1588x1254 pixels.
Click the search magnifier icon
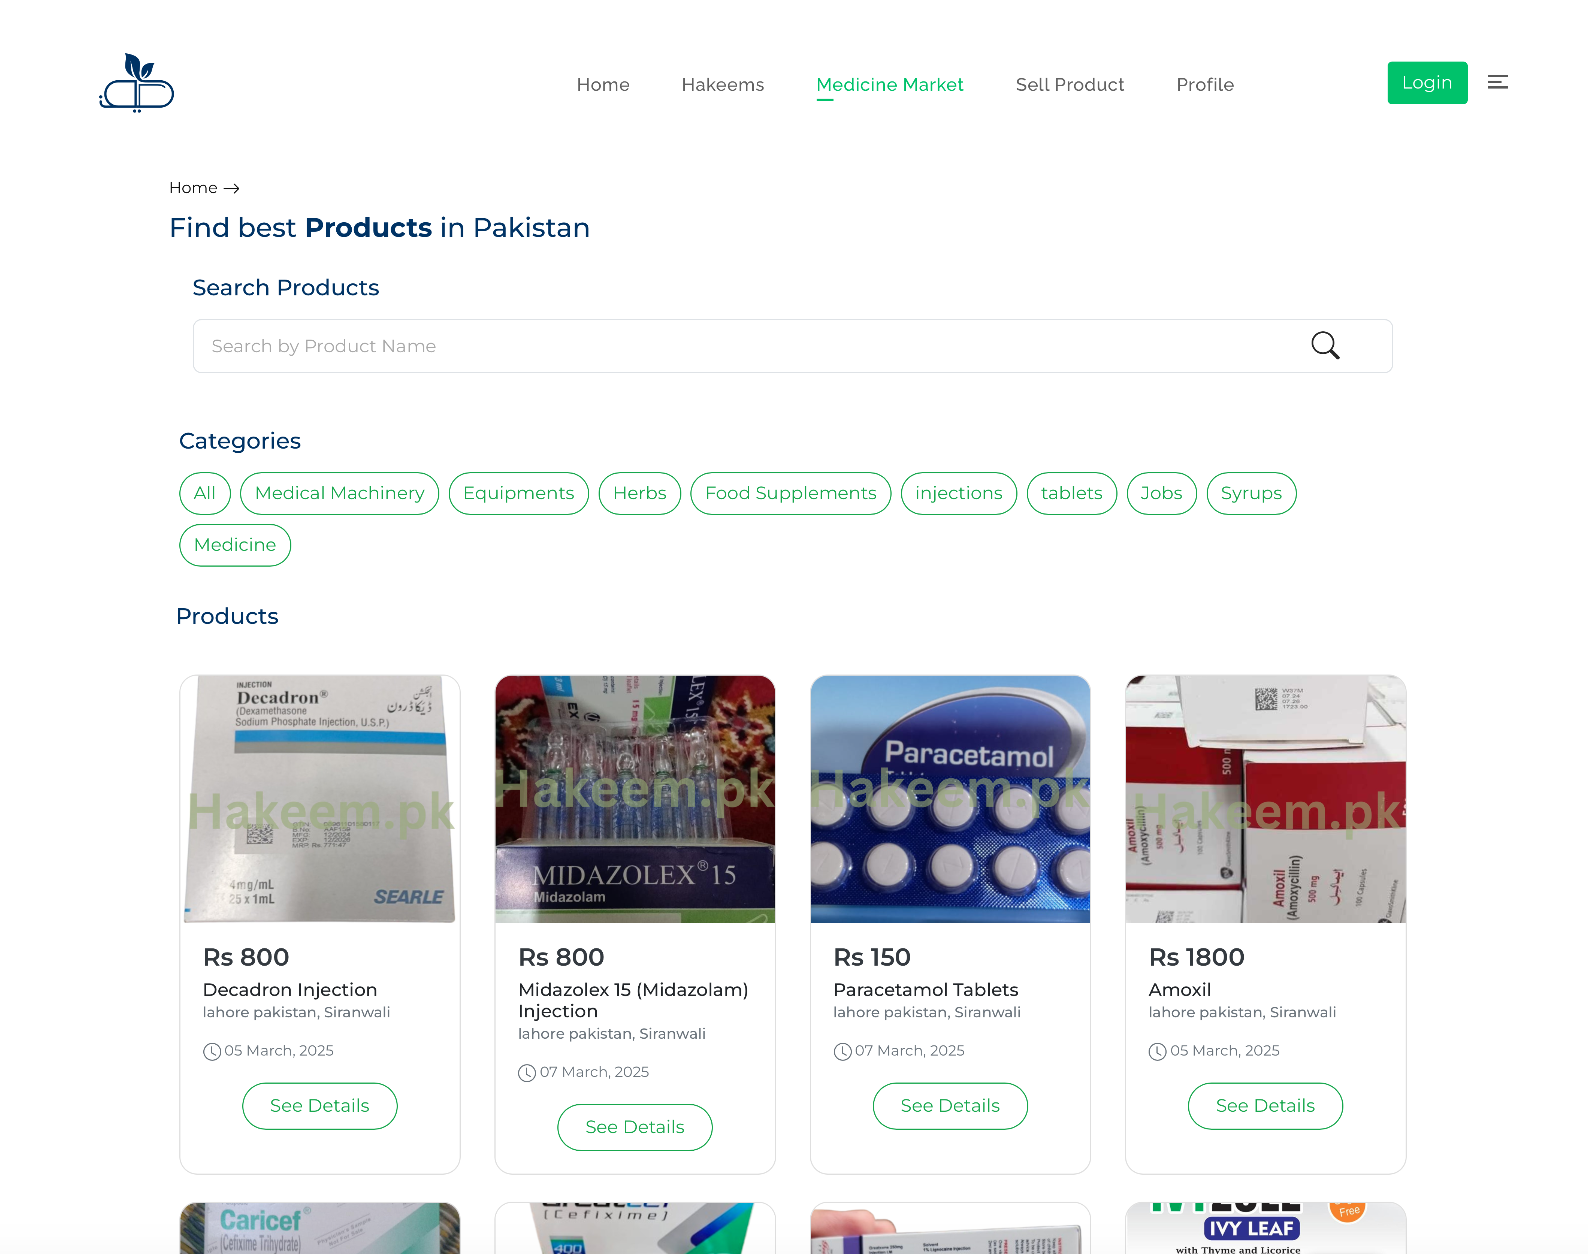tap(1325, 345)
